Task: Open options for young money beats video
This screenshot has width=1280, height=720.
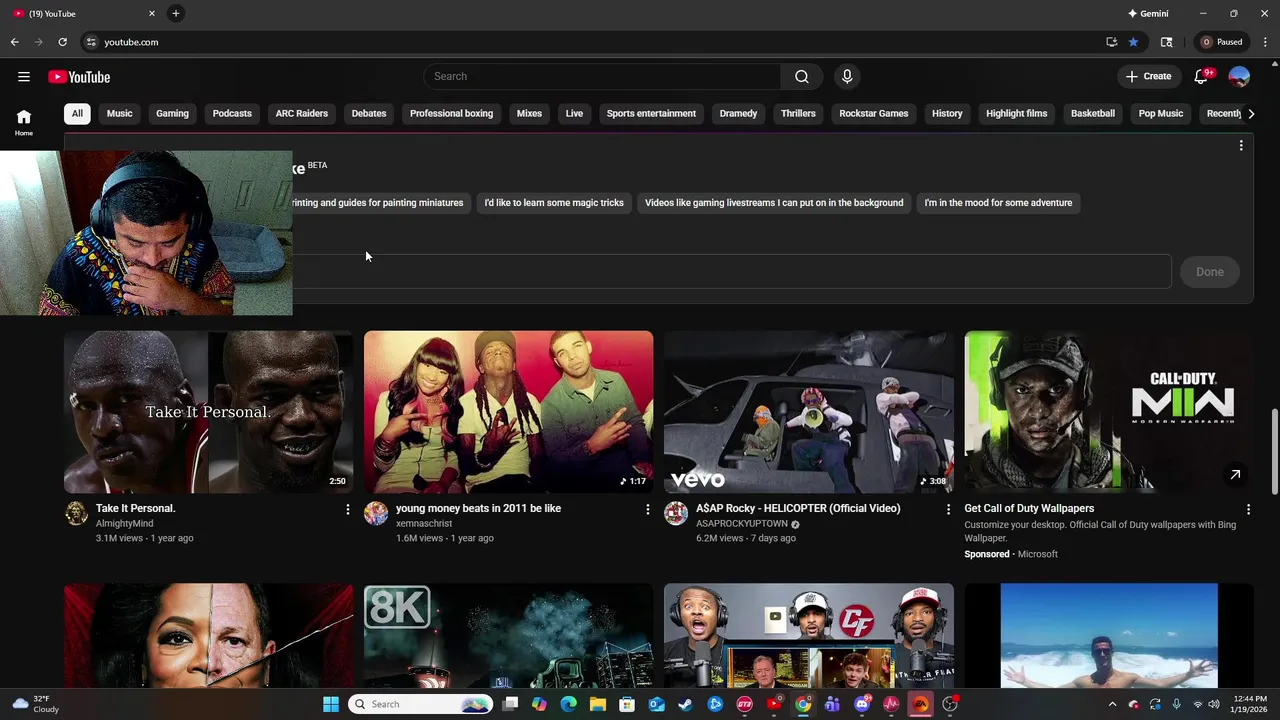Action: point(648,510)
